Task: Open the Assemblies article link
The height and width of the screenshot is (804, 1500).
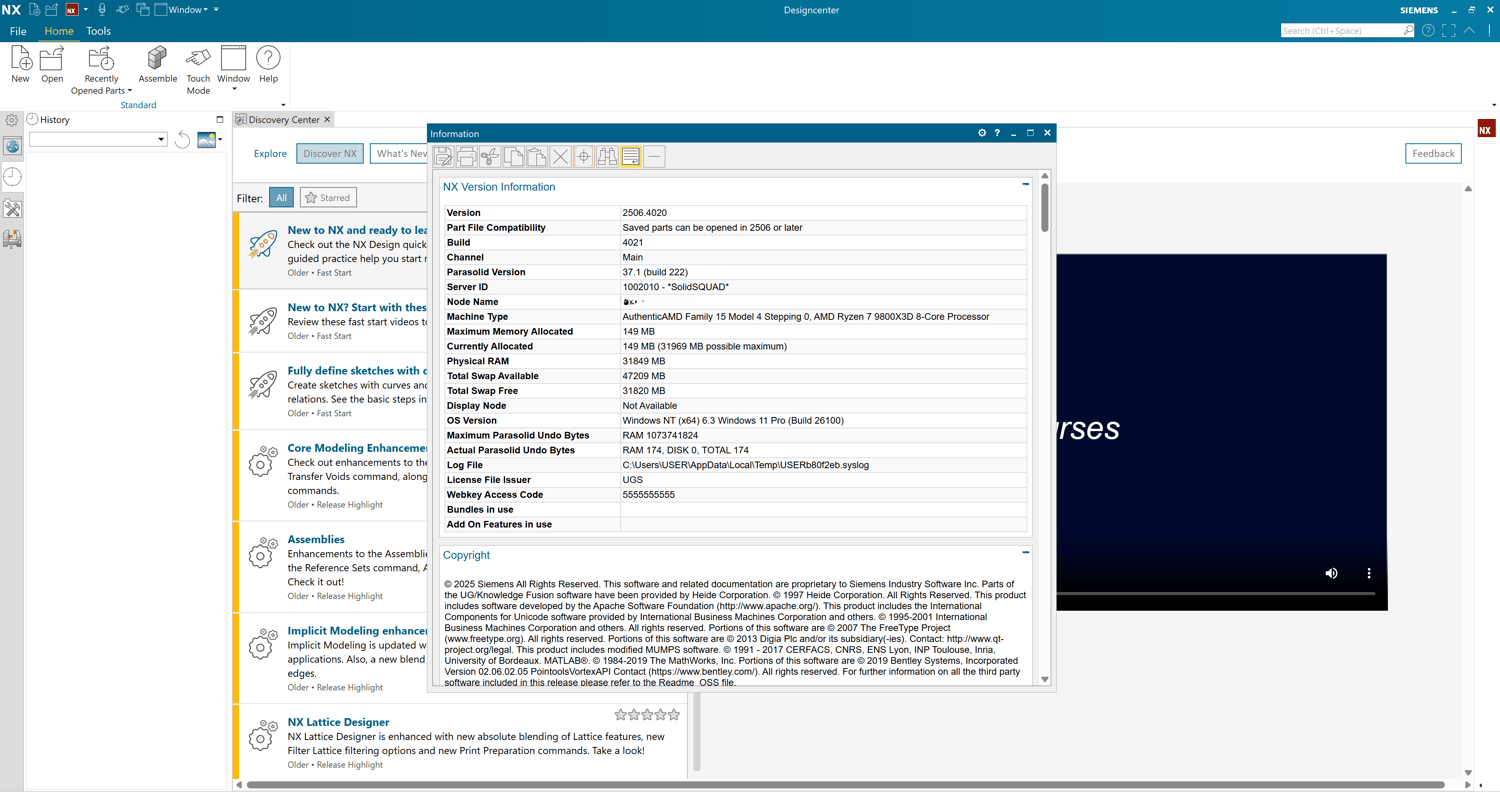Action: click(x=316, y=540)
